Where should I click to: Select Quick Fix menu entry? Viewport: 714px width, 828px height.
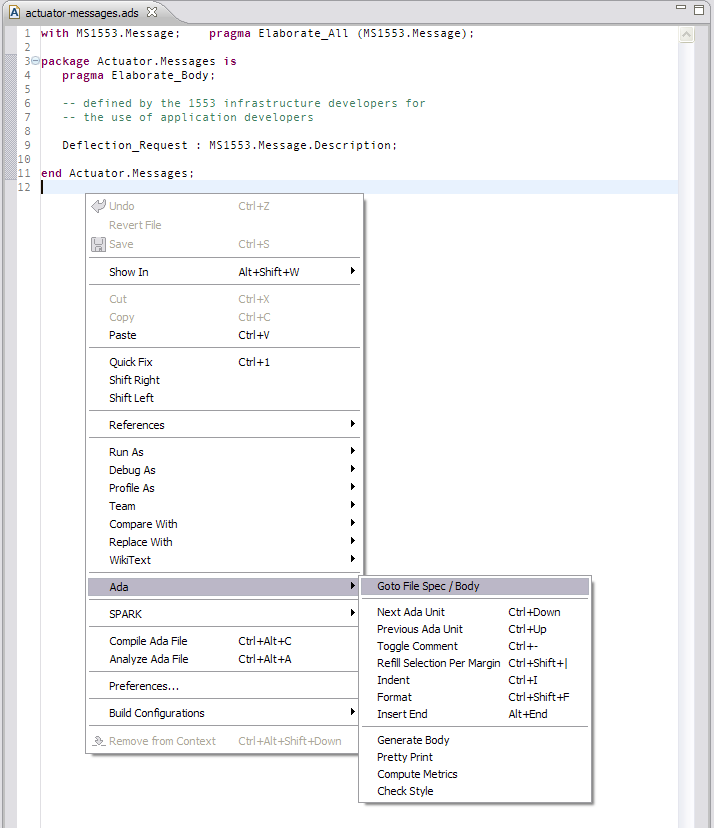(x=224, y=362)
